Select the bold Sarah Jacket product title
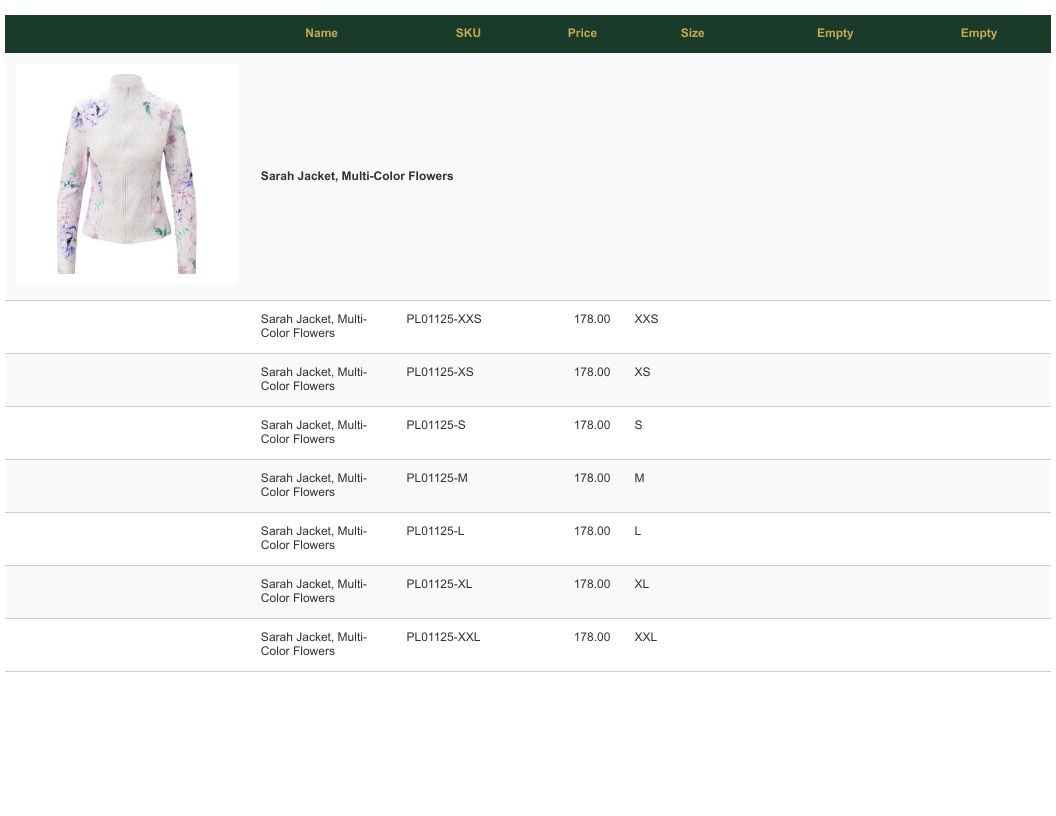This screenshot has width=1056, height=816. pos(357,176)
